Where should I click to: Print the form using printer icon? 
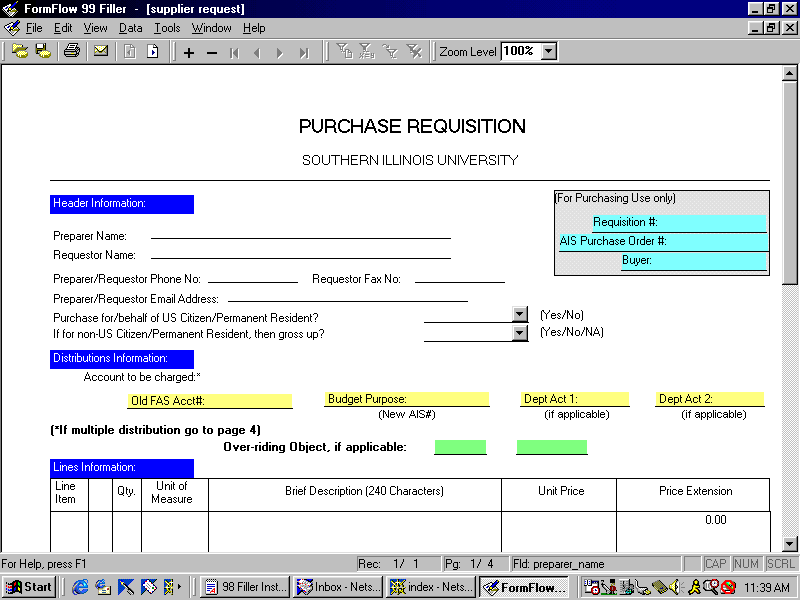point(72,52)
